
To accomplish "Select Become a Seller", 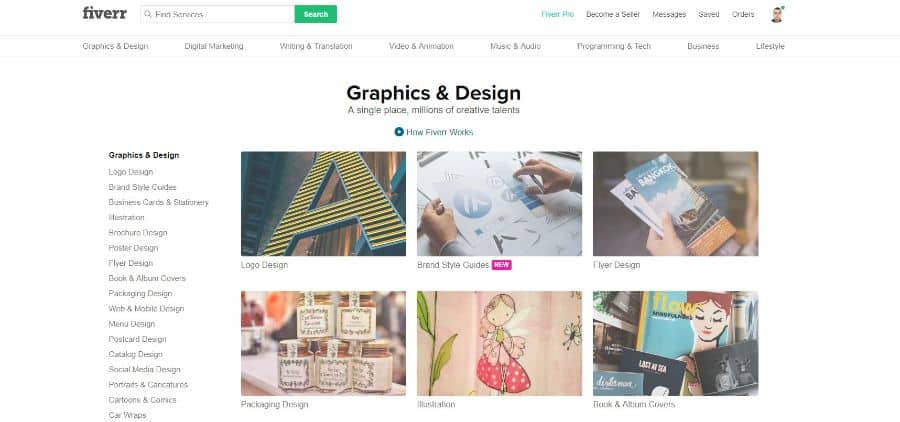I will (613, 14).
